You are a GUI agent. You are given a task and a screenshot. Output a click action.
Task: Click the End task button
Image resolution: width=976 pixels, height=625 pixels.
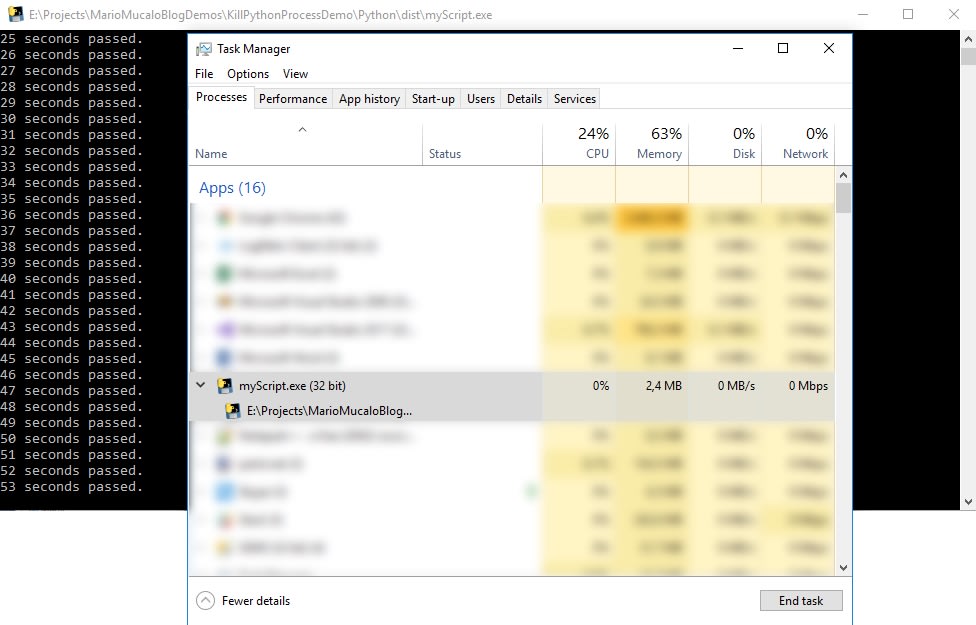[x=801, y=600]
